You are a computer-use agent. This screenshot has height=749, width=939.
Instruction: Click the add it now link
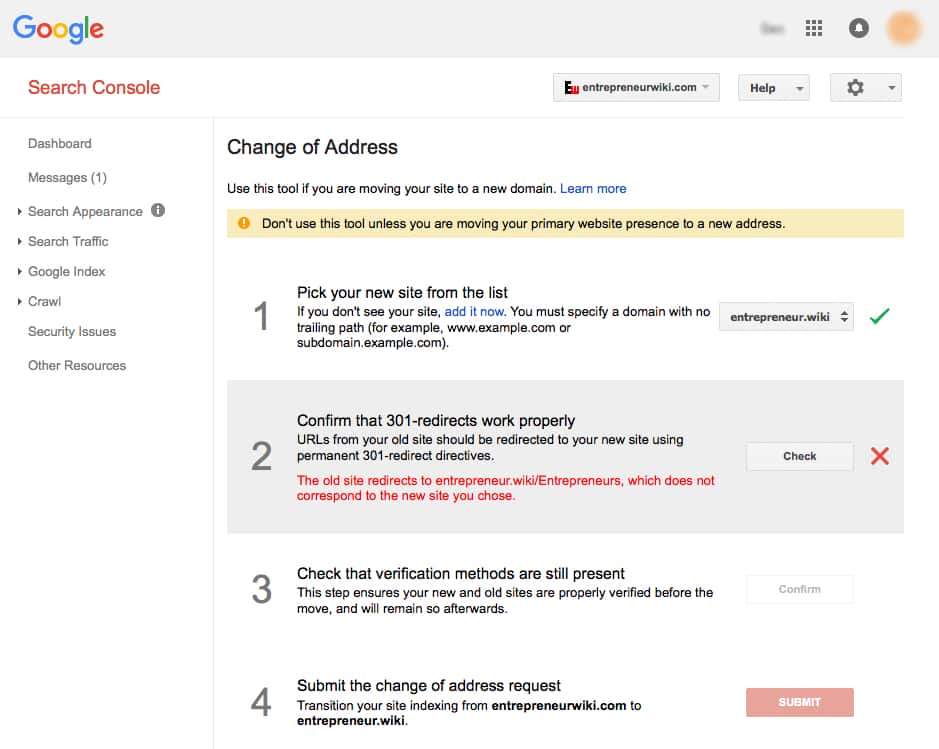(x=474, y=311)
